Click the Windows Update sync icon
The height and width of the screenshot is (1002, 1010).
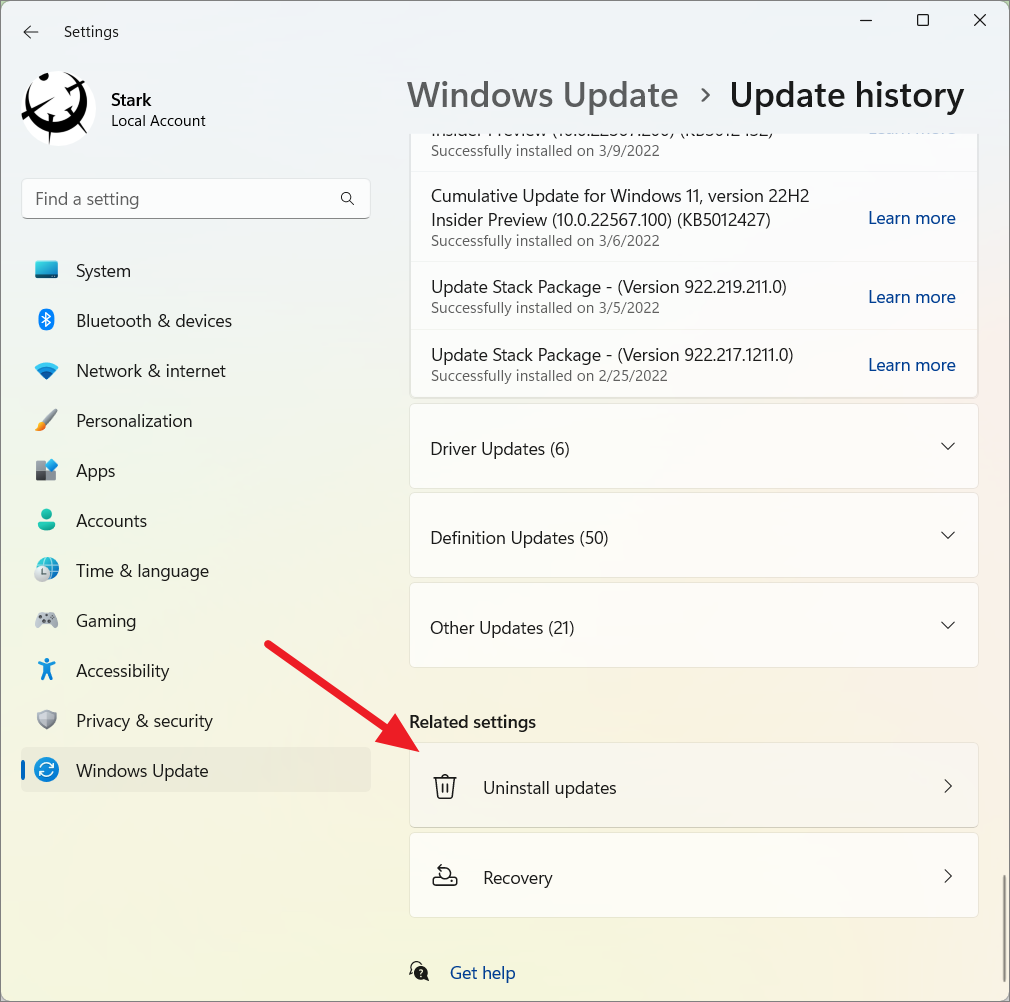46,770
